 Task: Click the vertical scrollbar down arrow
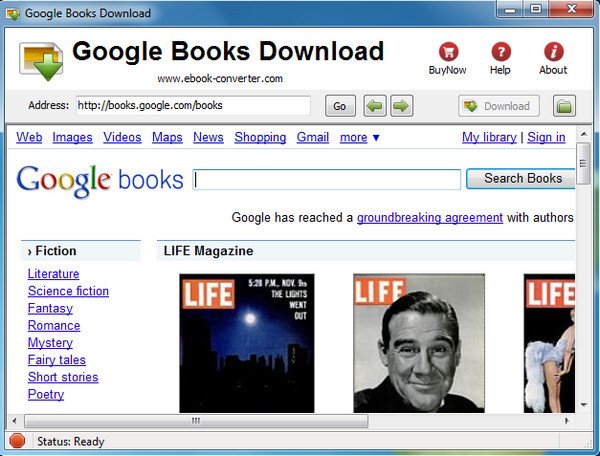[x=584, y=405]
